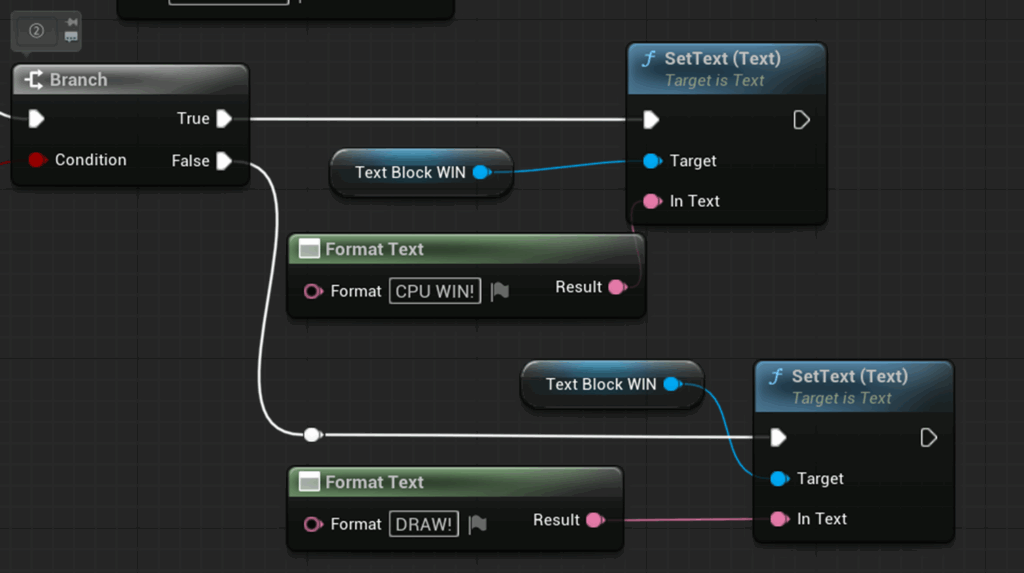Select the upper Text Block WIN variable node
The height and width of the screenshot is (573, 1024).
tap(410, 173)
